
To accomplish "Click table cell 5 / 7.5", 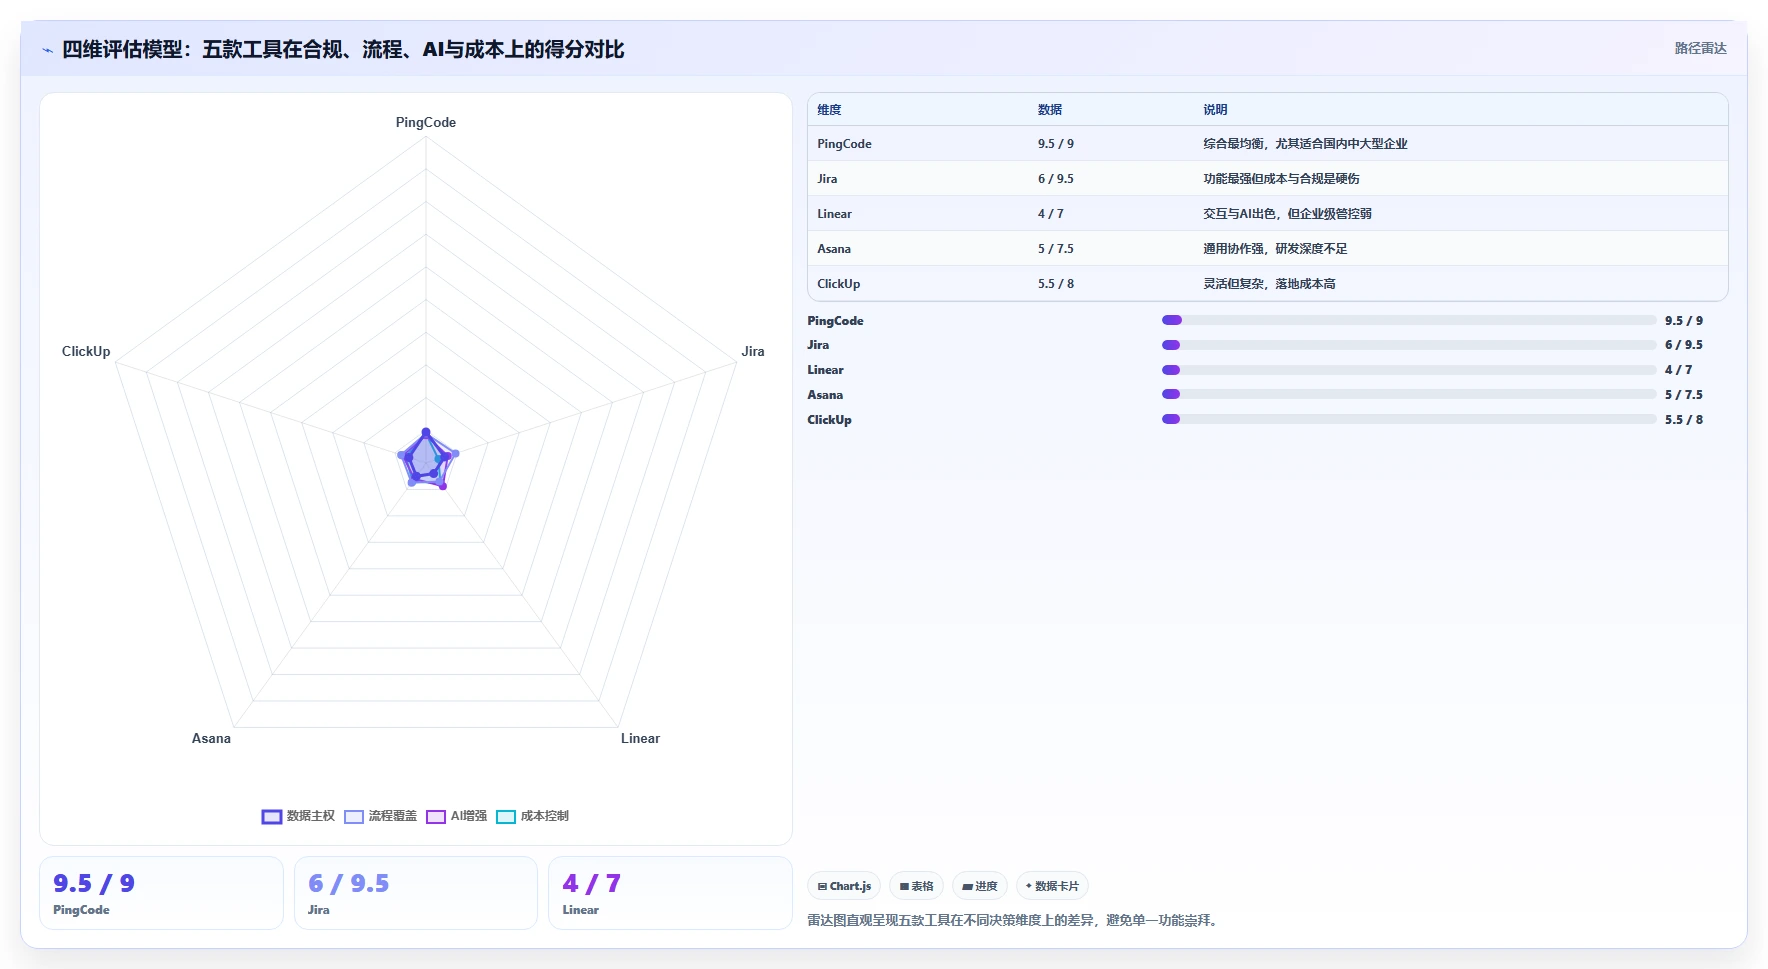I will pos(1056,249).
